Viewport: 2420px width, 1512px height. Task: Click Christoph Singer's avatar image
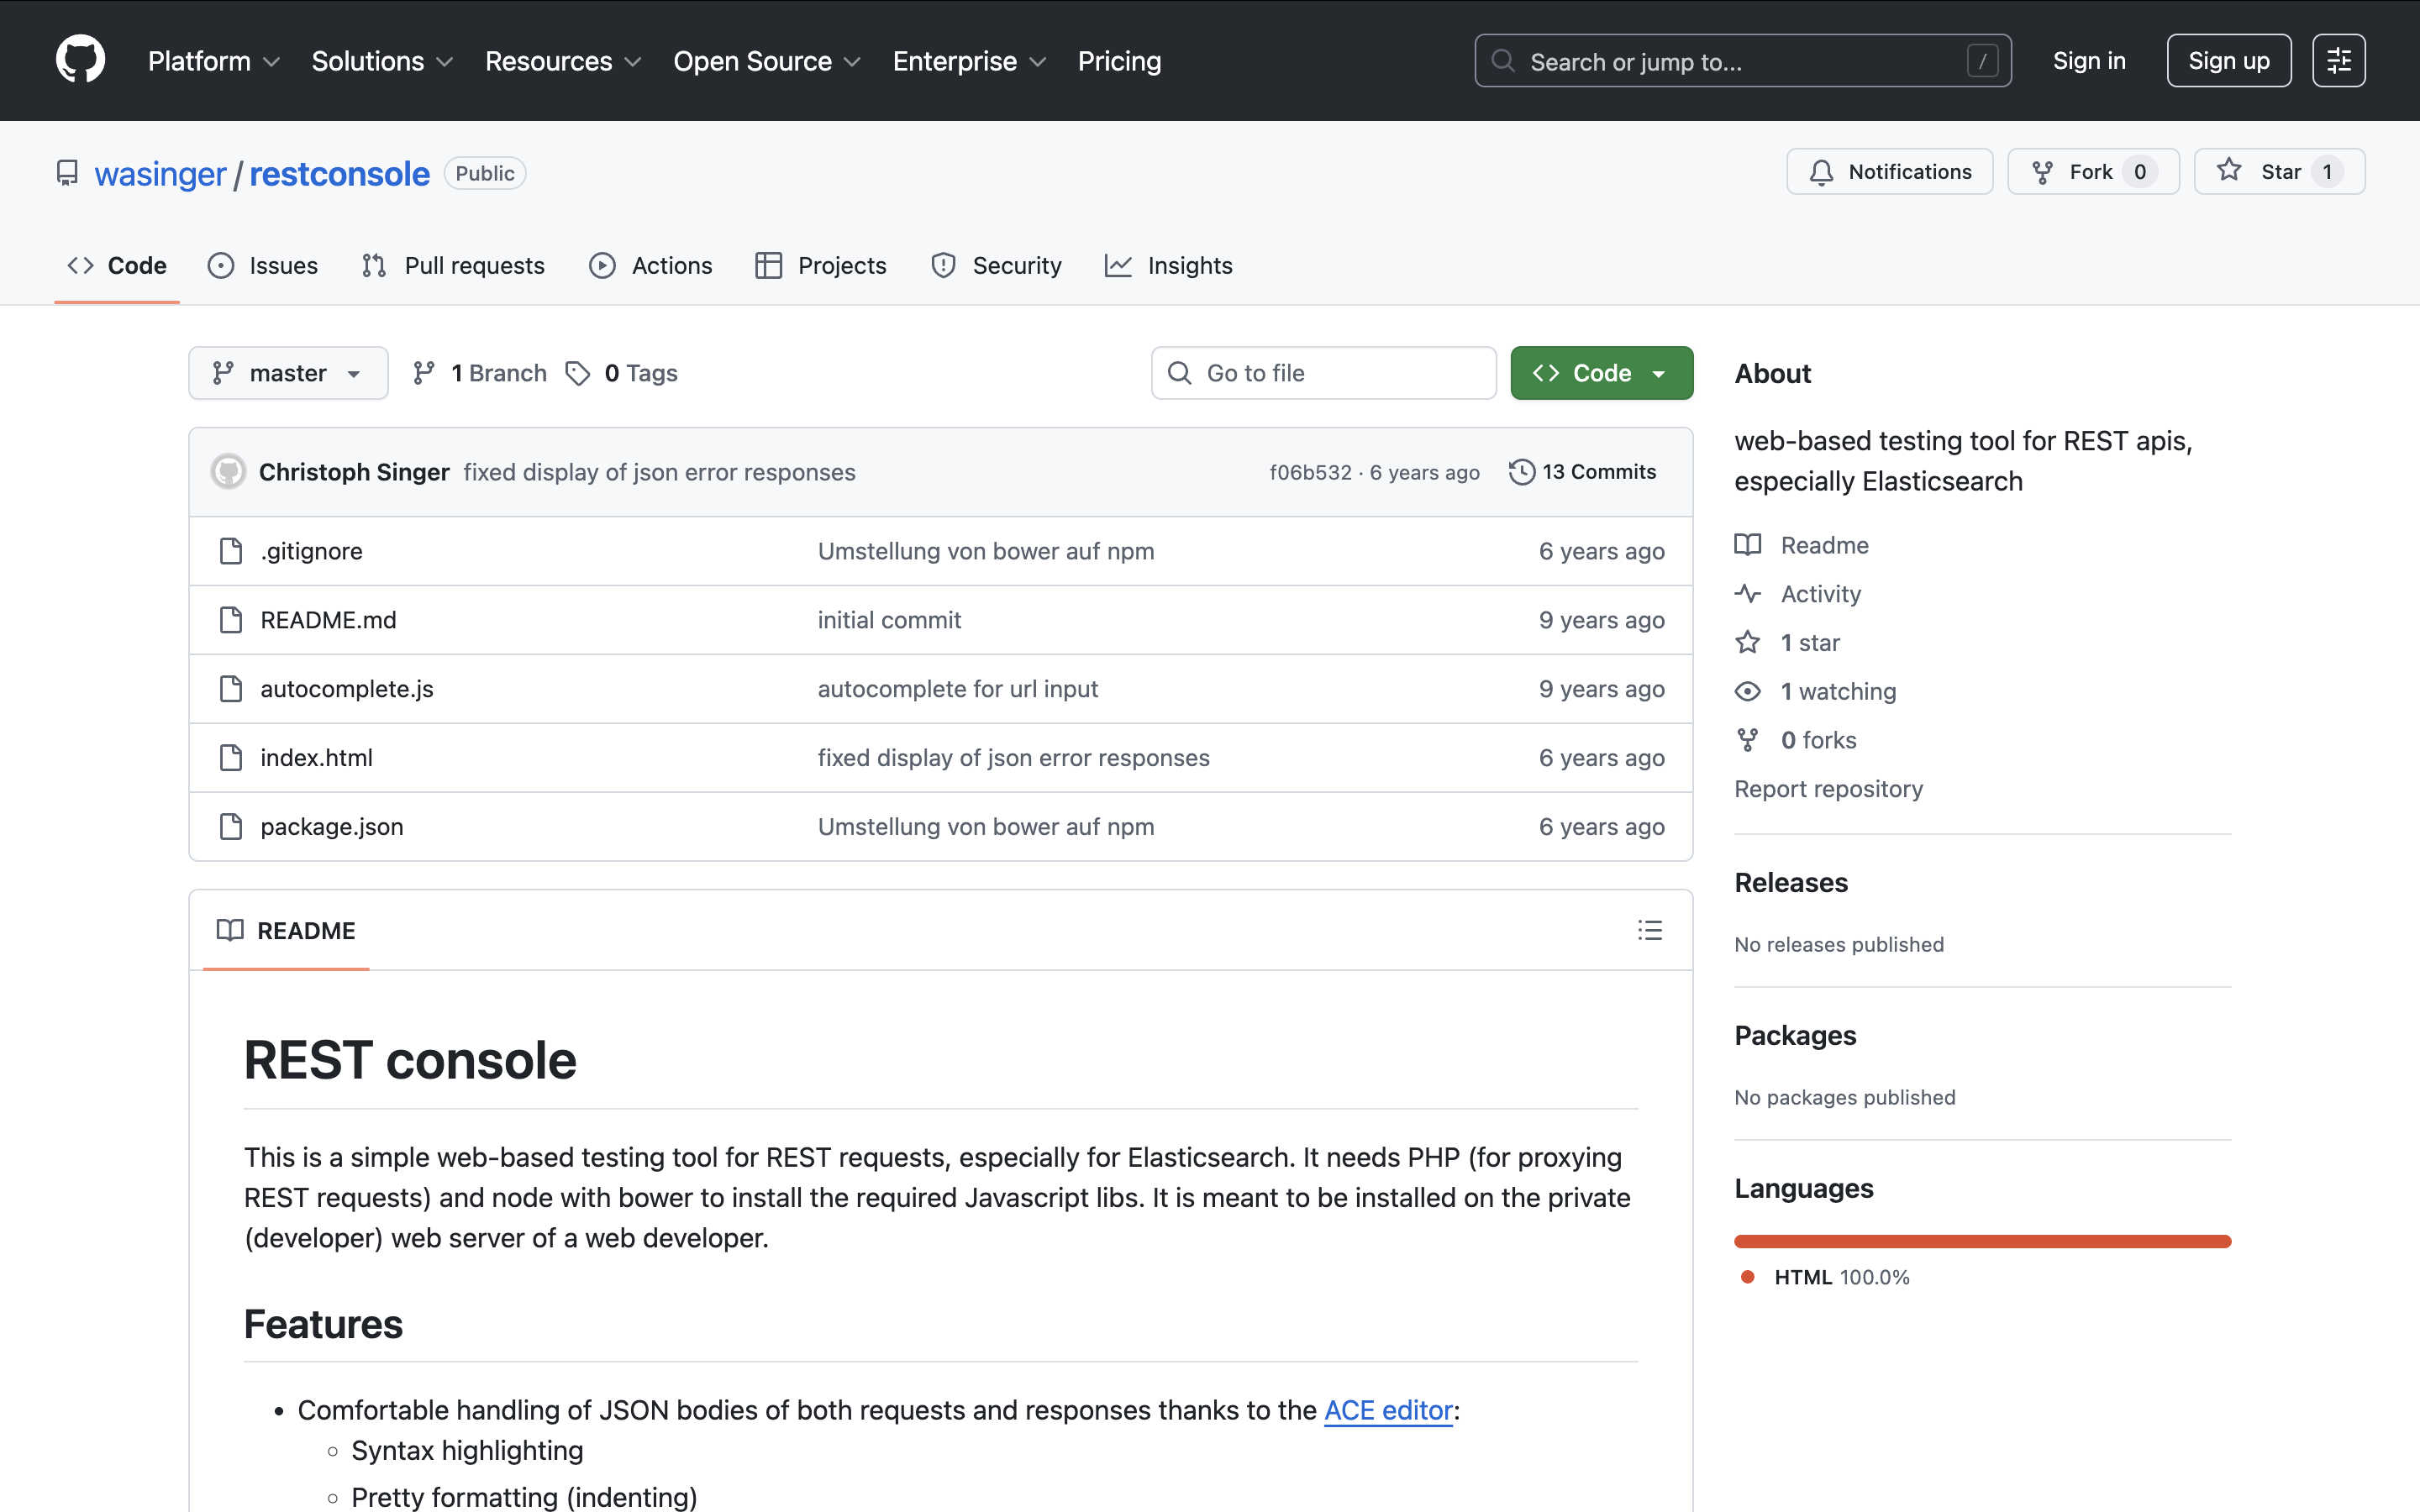click(x=228, y=472)
